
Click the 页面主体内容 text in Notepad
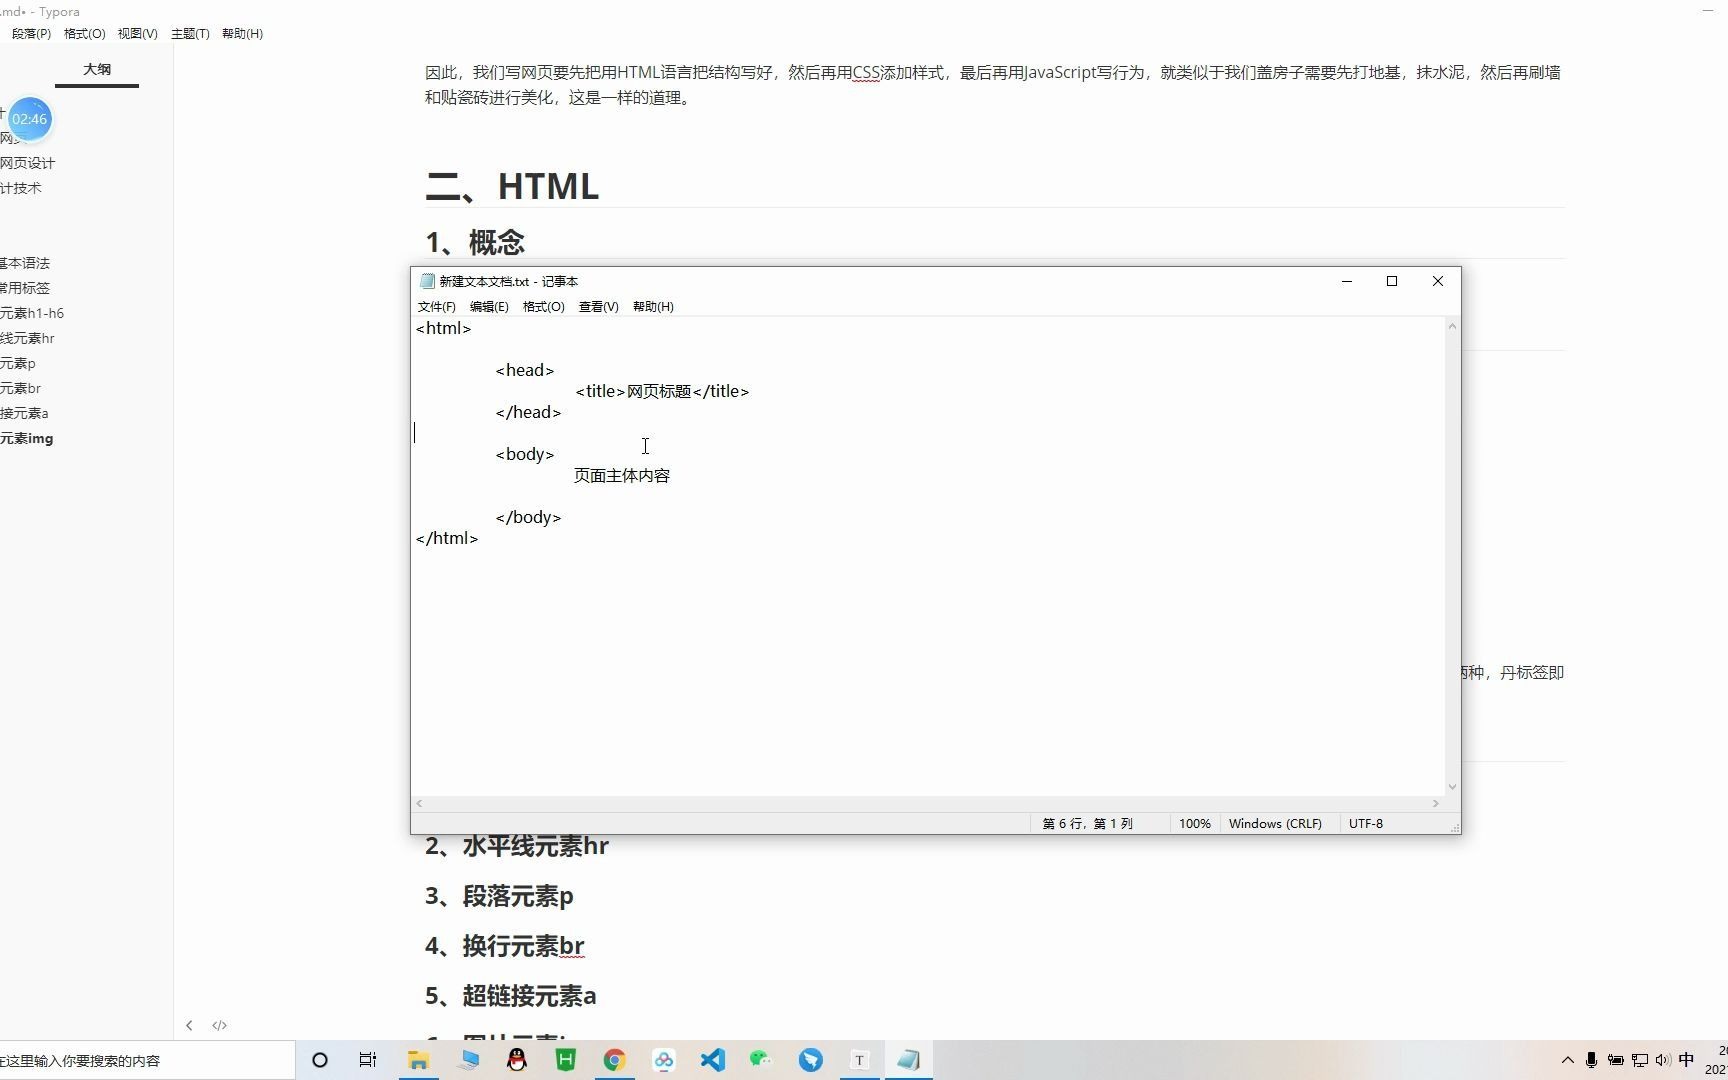coord(622,475)
